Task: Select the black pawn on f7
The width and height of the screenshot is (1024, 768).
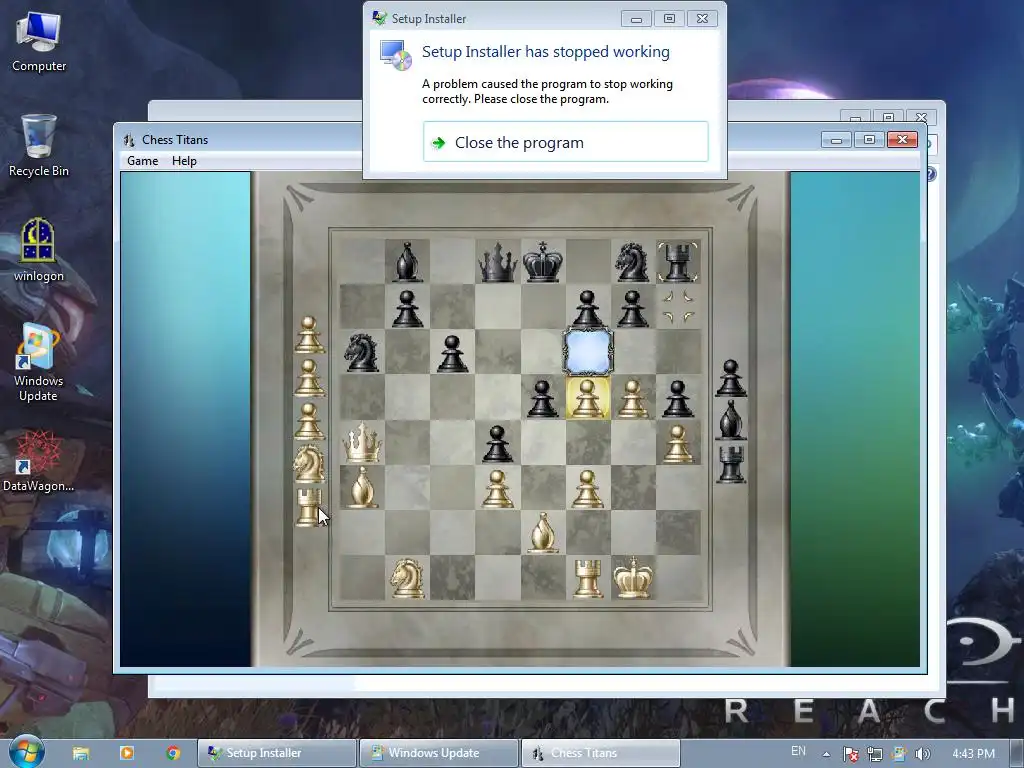Action: click(588, 308)
